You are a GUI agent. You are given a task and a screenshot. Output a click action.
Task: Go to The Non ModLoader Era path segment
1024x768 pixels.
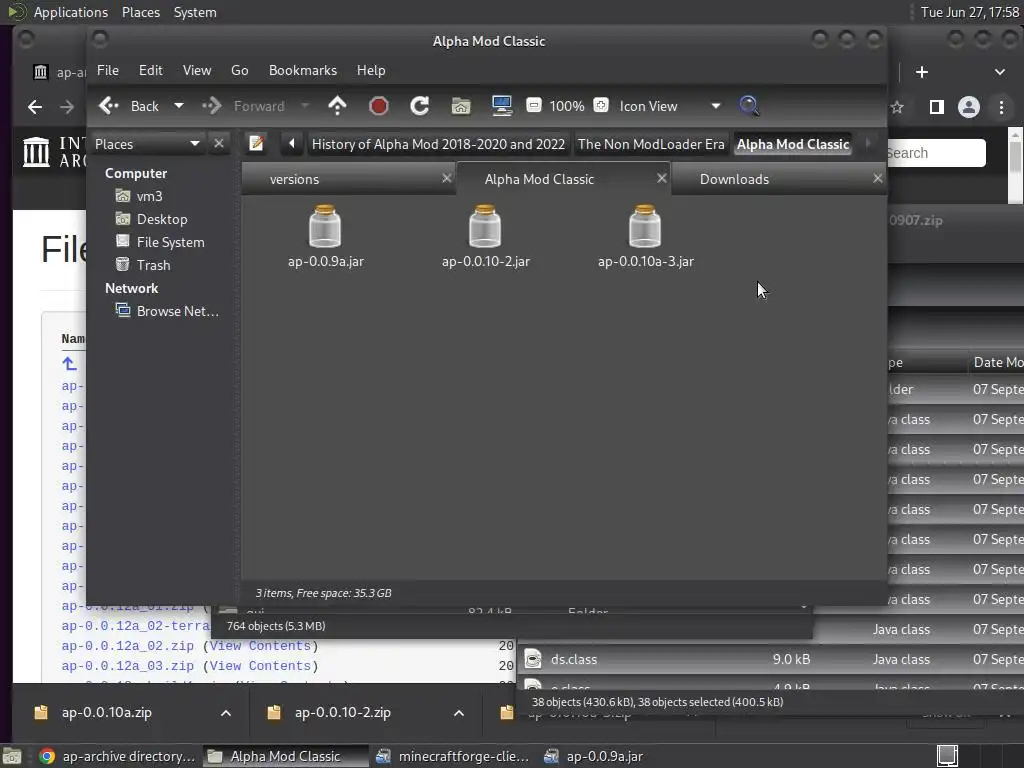click(x=651, y=144)
